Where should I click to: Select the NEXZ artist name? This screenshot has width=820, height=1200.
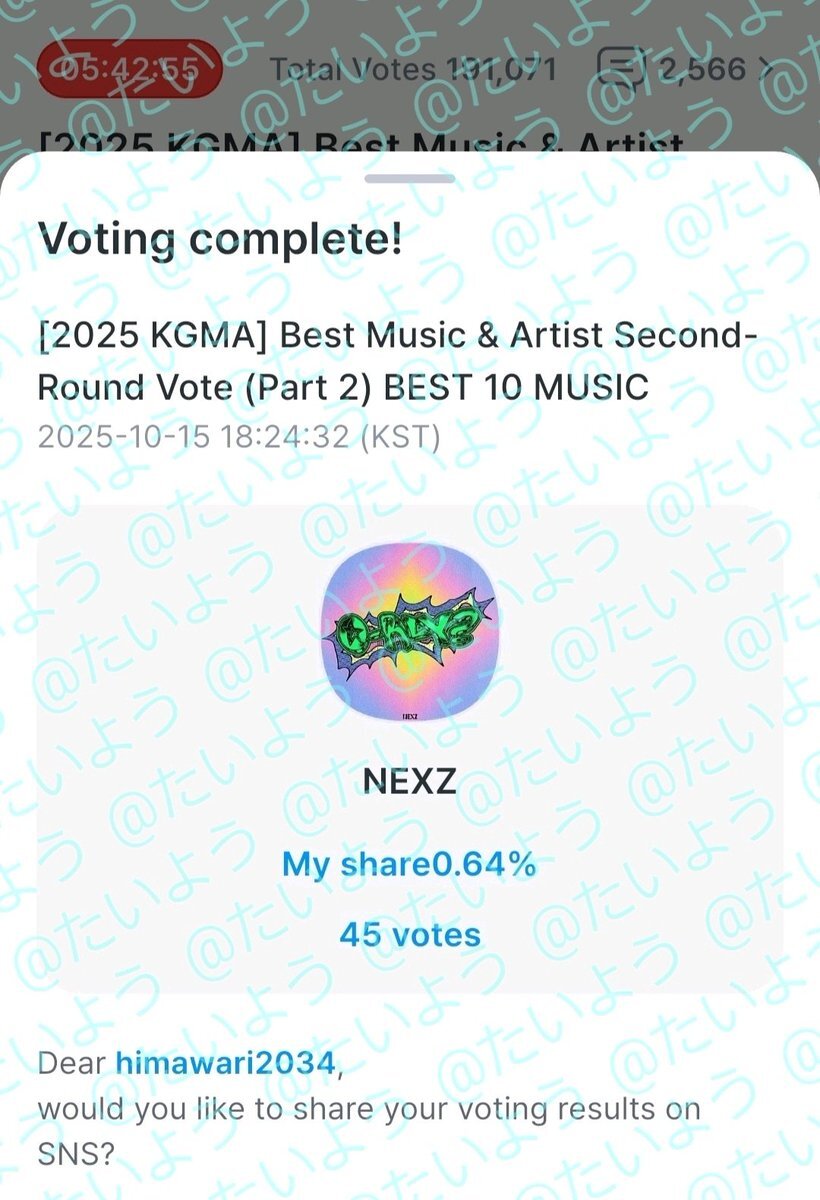point(410,781)
